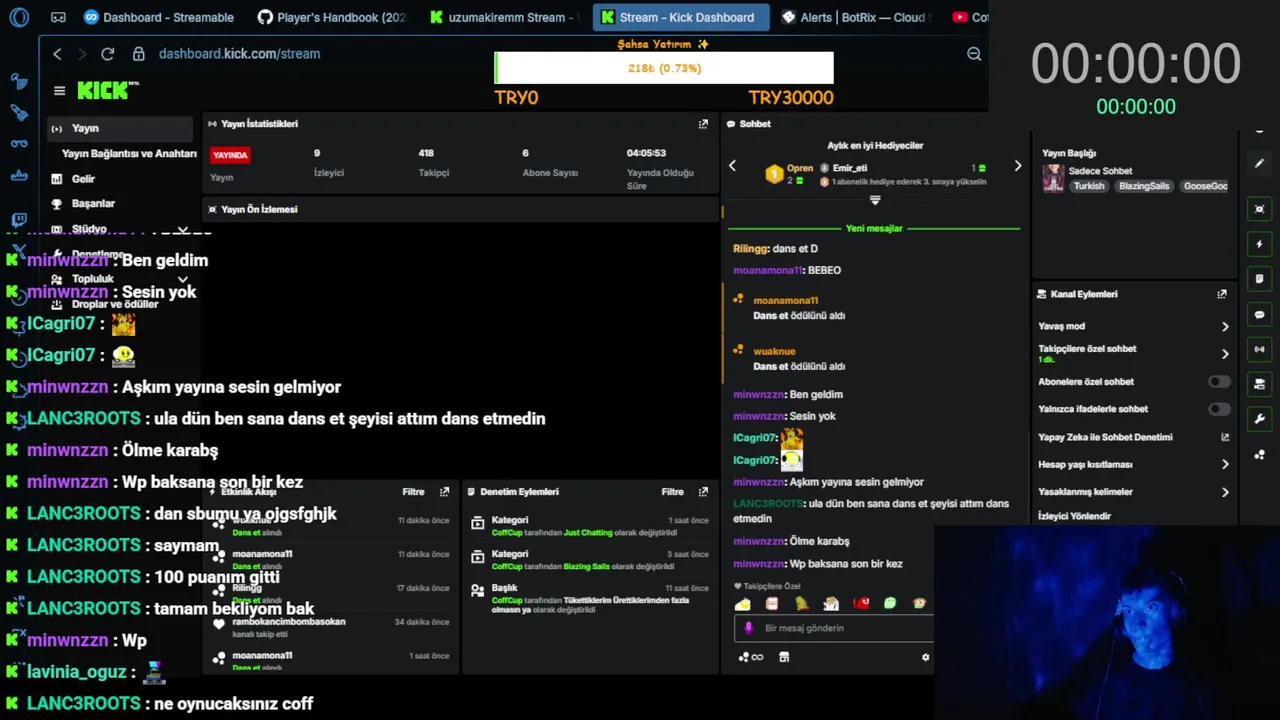The image size is (1280, 720).
Task: Expand Yavaş mod options
Action: tap(1225, 327)
